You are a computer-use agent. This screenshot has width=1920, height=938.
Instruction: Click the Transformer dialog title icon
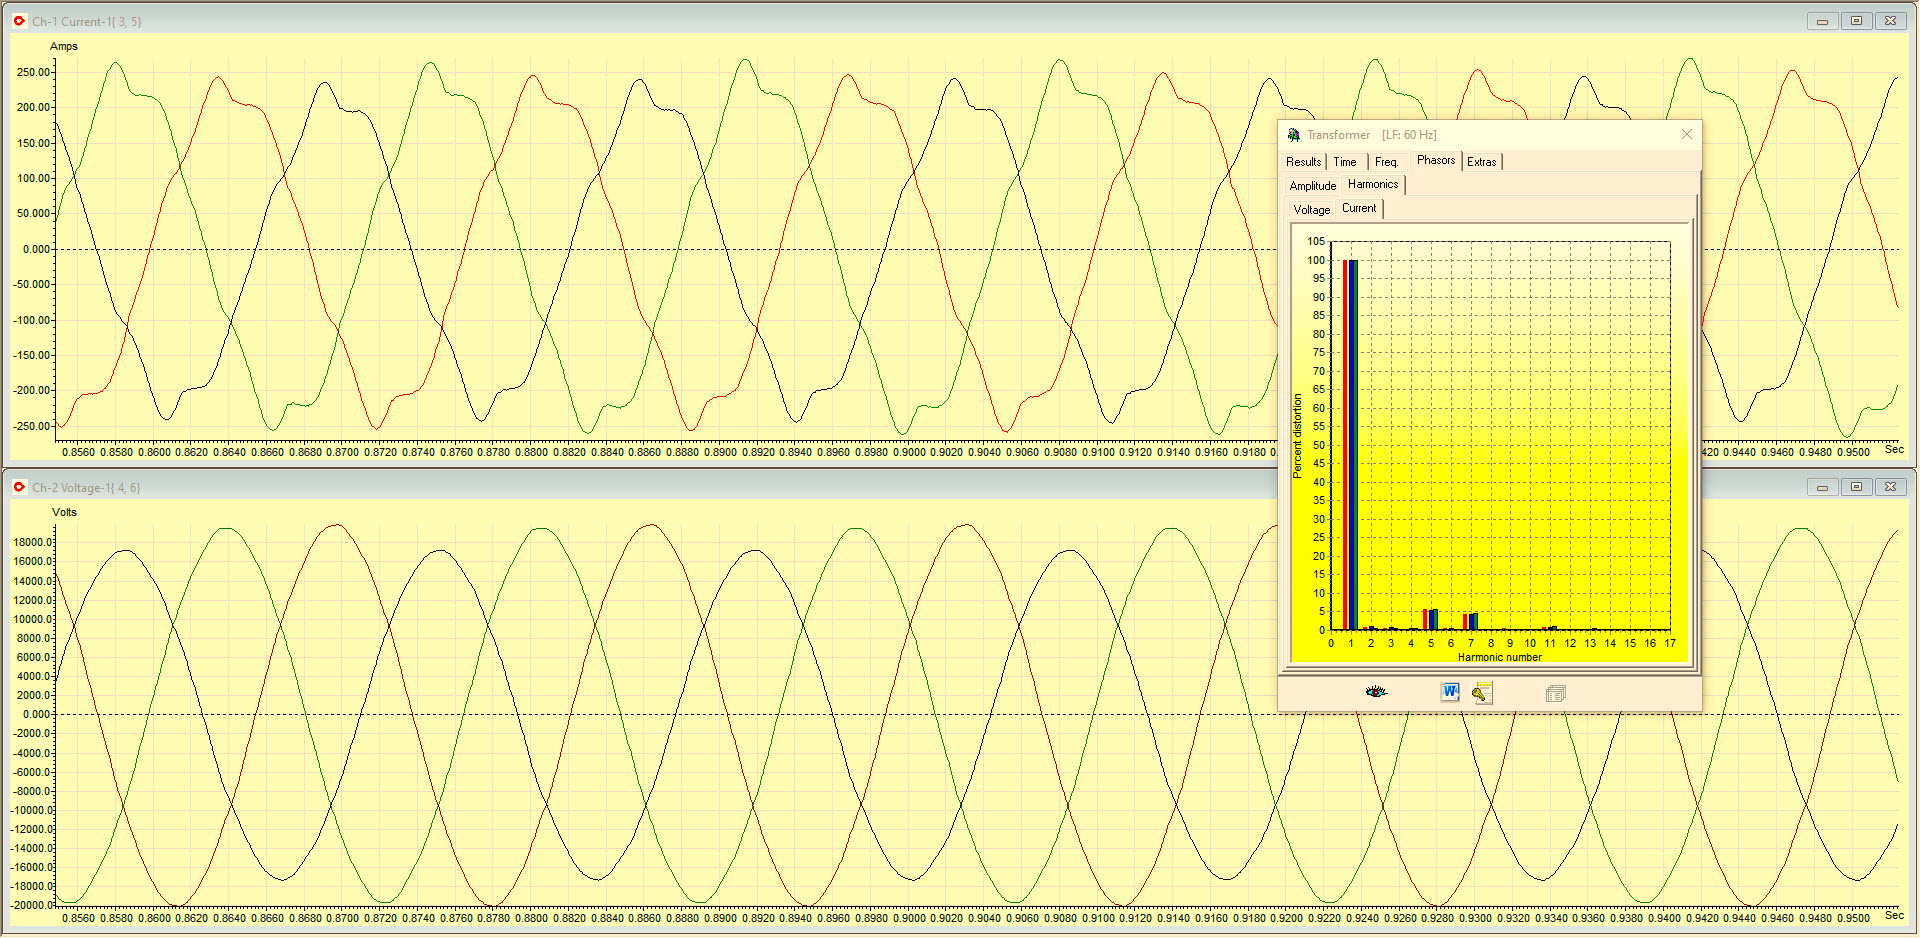click(x=1293, y=135)
